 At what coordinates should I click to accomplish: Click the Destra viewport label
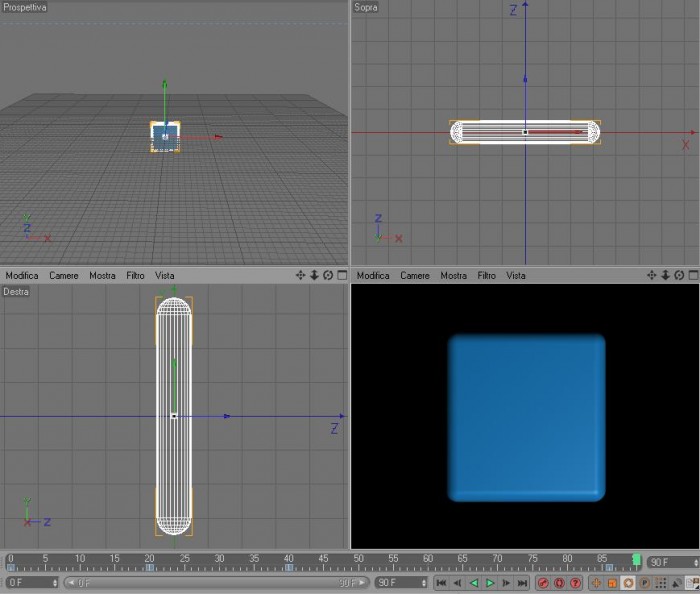(x=16, y=291)
